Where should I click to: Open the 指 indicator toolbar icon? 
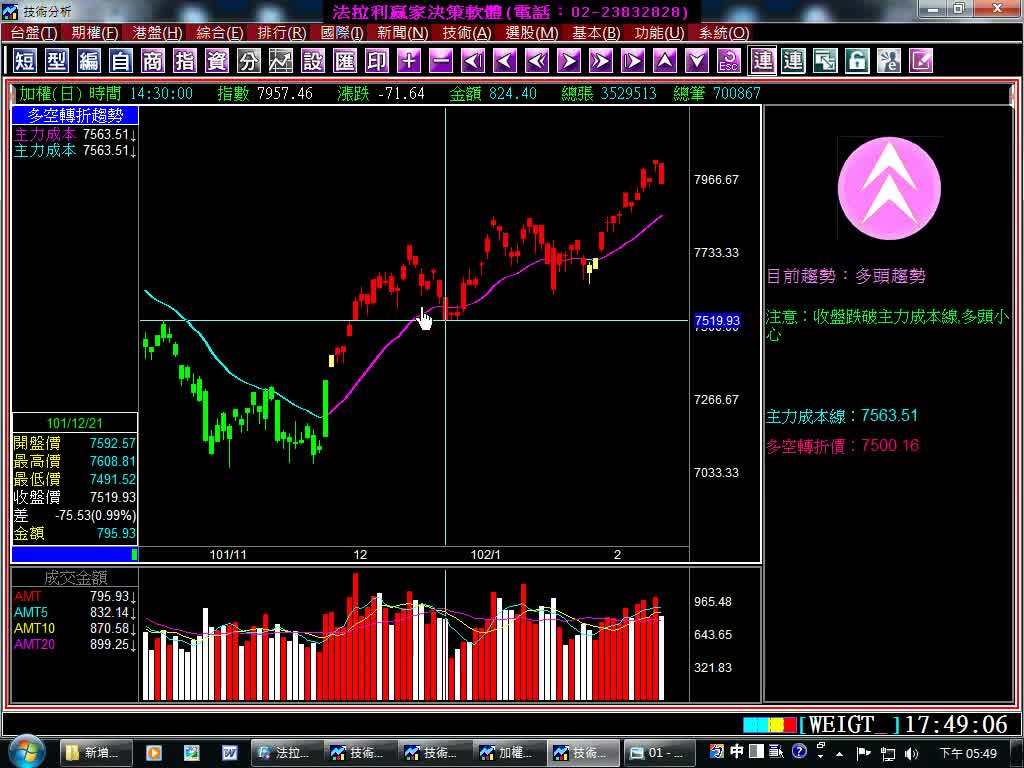coord(185,61)
